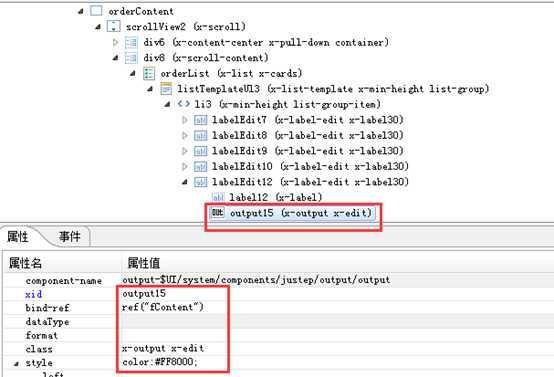Click the div8 scroll-content icon

pyautogui.click(x=131, y=58)
